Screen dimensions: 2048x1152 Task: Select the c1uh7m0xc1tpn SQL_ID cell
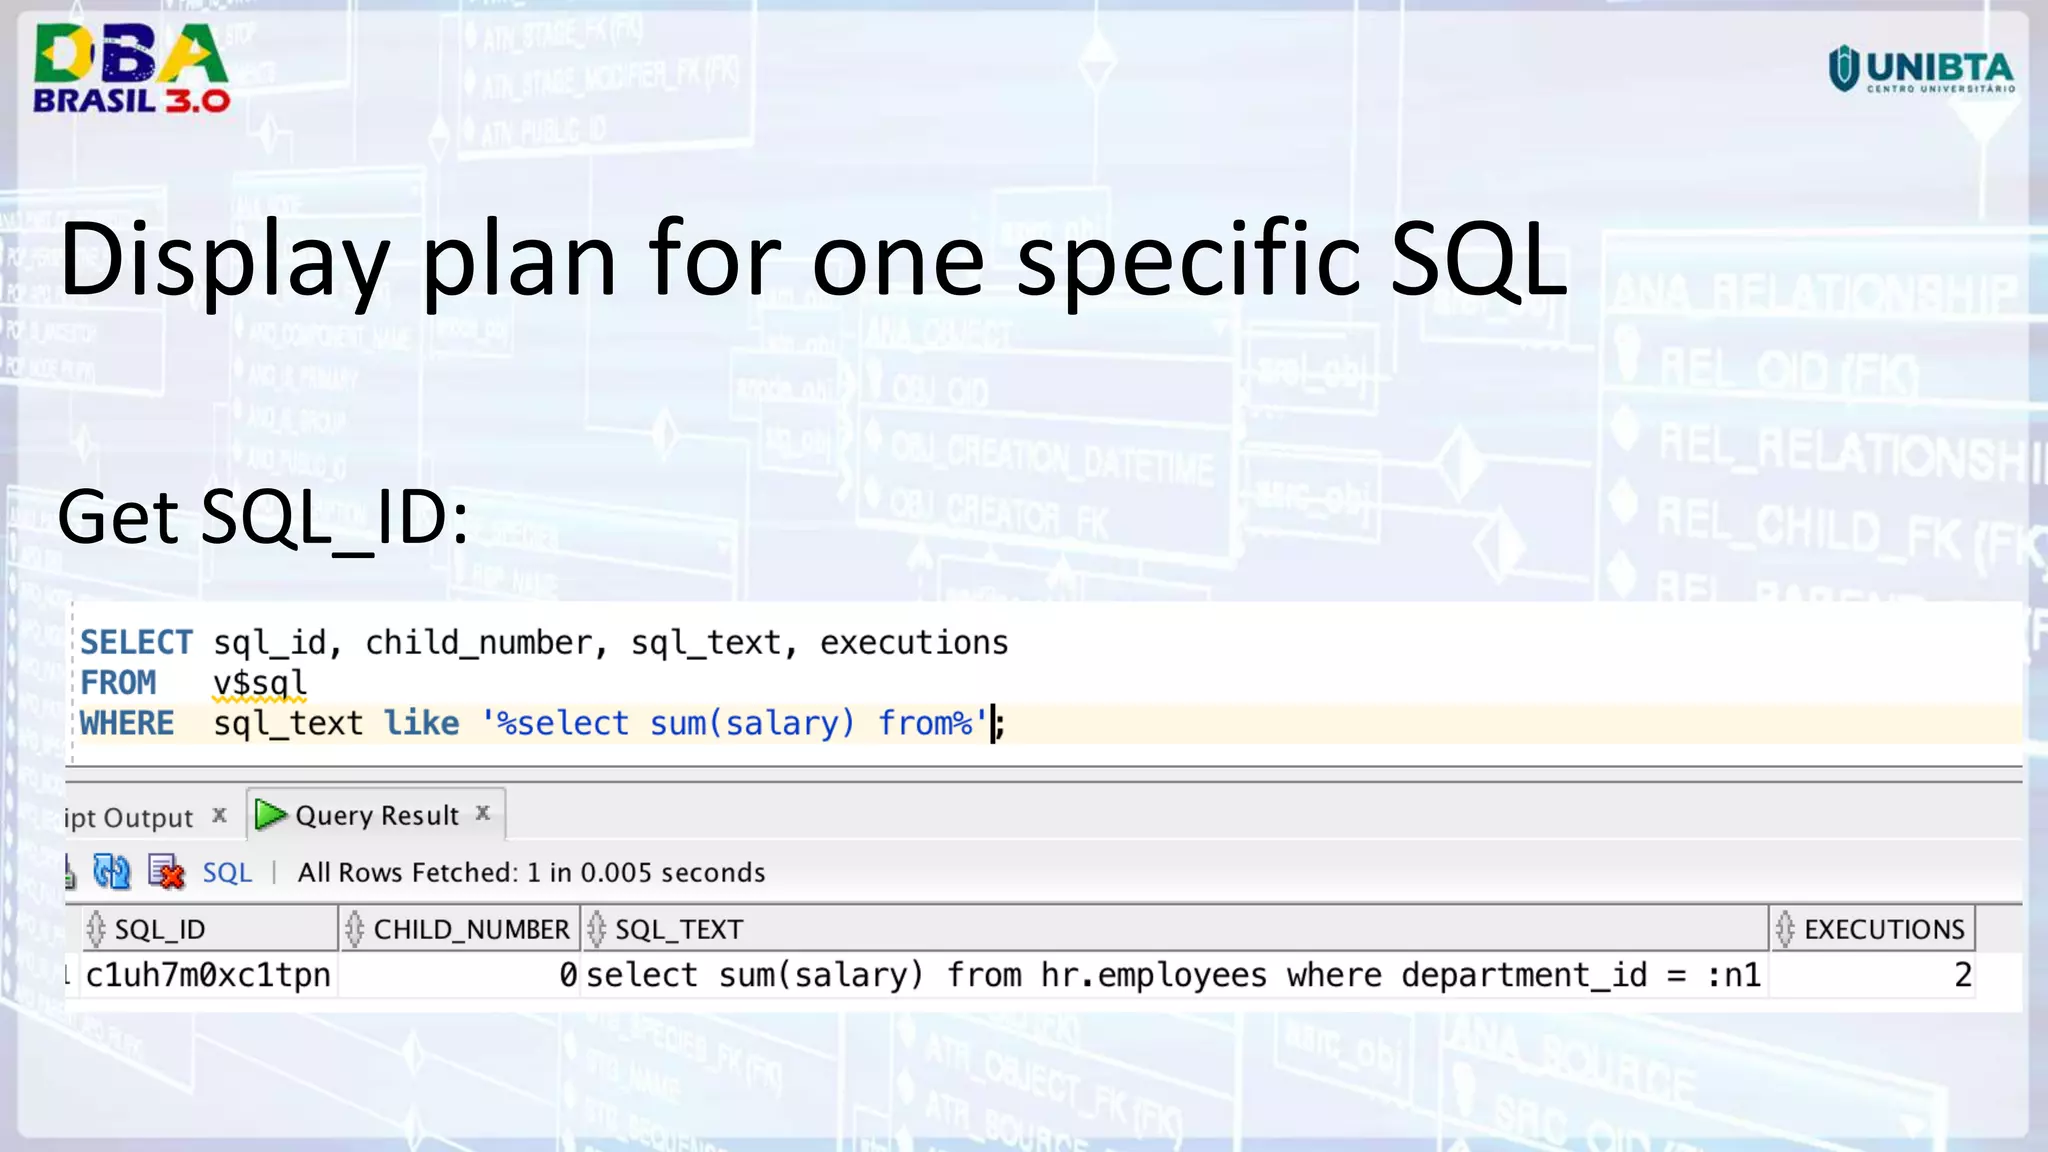pyautogui.click(x=208, y=975)
